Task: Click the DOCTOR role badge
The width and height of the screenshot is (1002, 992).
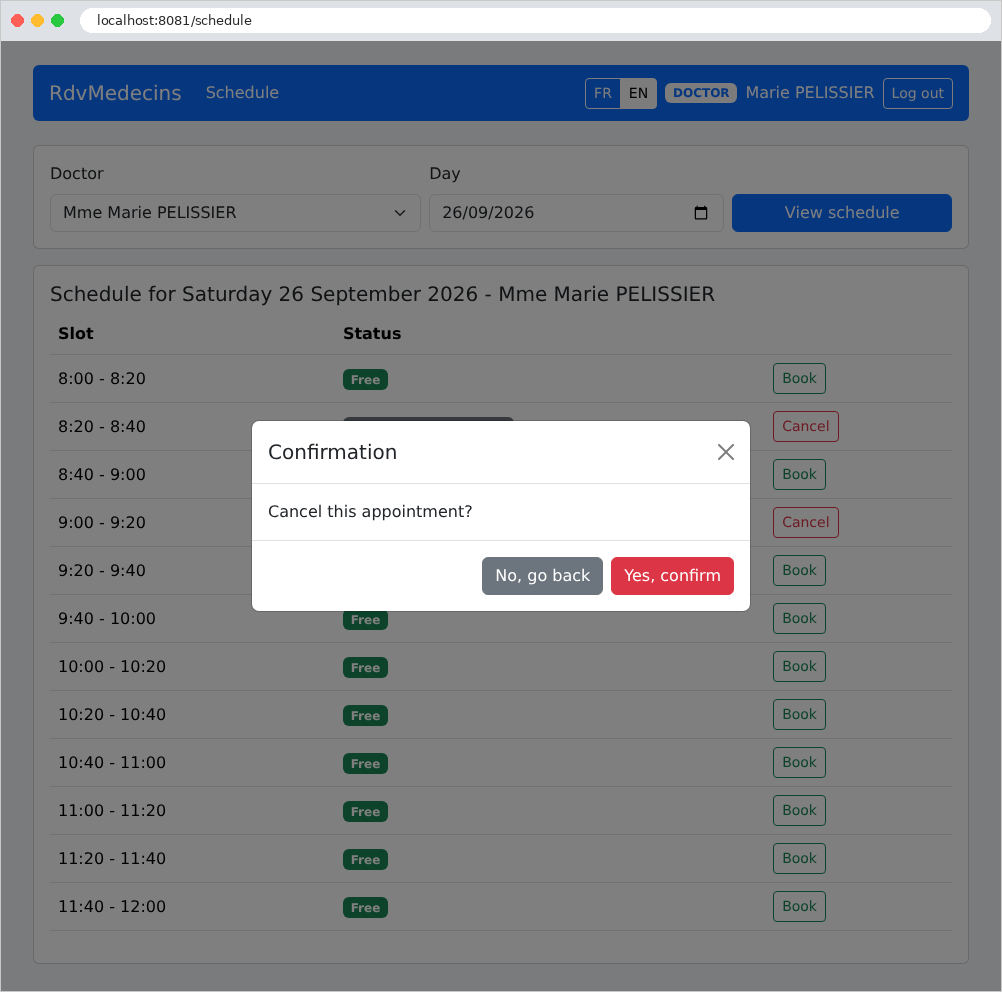Action: point(701,93)
